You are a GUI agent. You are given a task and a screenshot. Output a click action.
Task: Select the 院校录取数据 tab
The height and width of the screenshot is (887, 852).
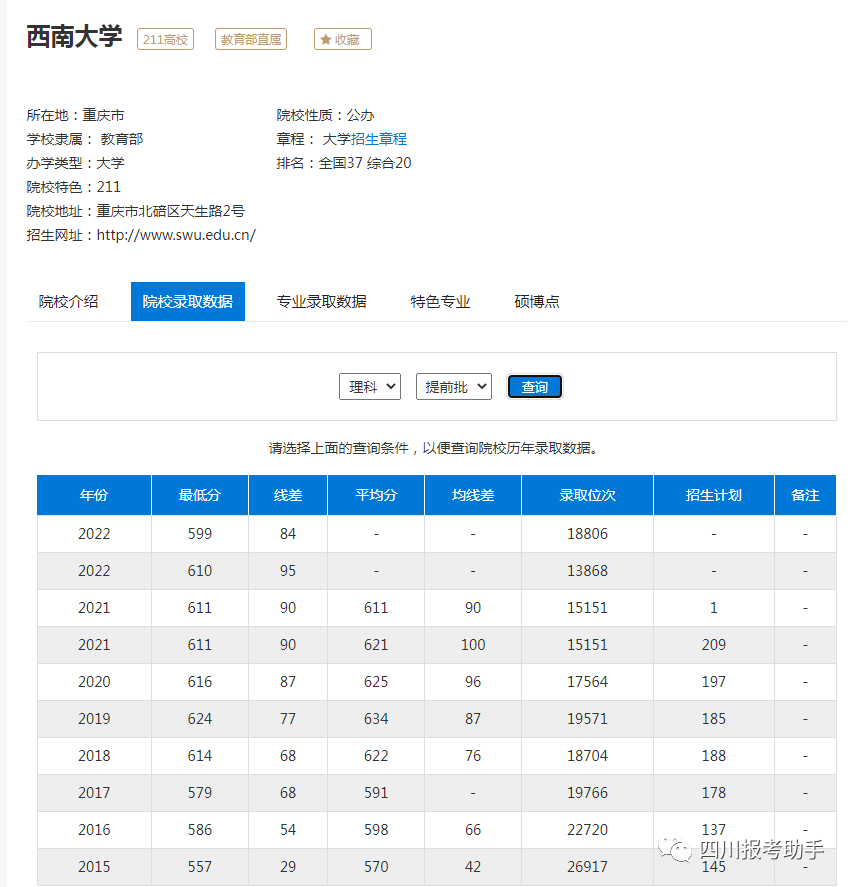[188, 302]
